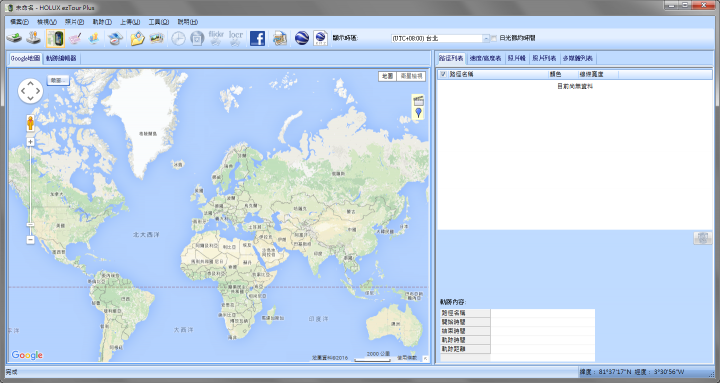
Task: Open the 照片(P) menu
Action: (x=74, y=22)
